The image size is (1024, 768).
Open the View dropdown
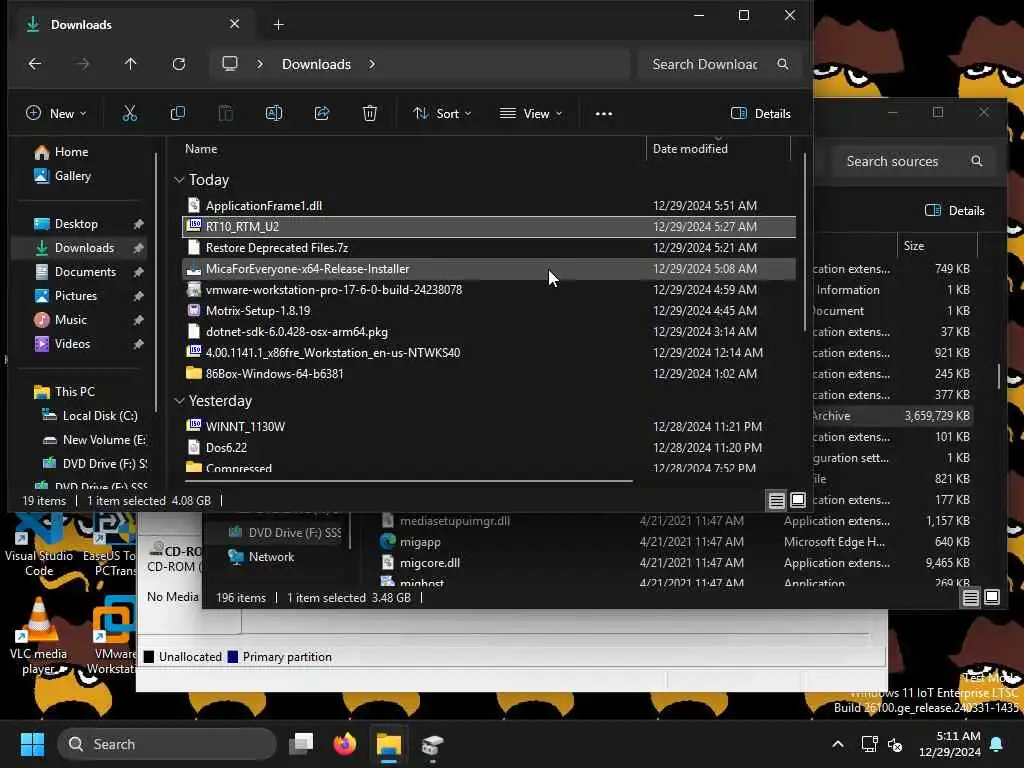(531, 114)
